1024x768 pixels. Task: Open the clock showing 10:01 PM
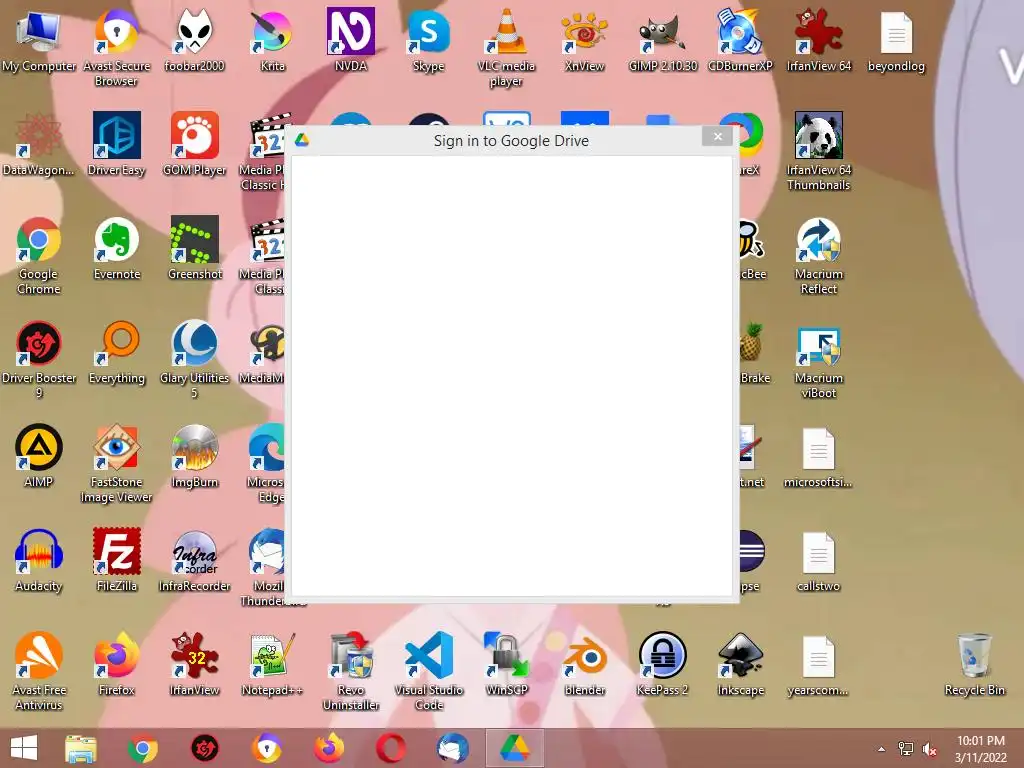[981, 749]
